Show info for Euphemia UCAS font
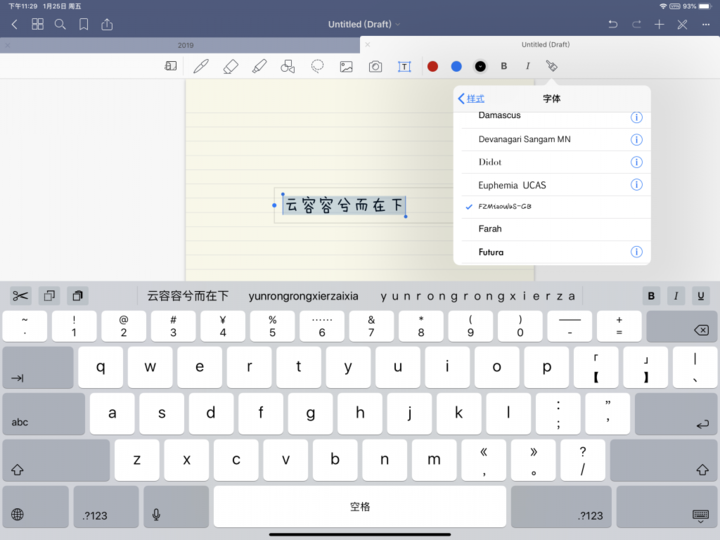Image resolution: width=720 pixels, height=540 pixels. 636,185
